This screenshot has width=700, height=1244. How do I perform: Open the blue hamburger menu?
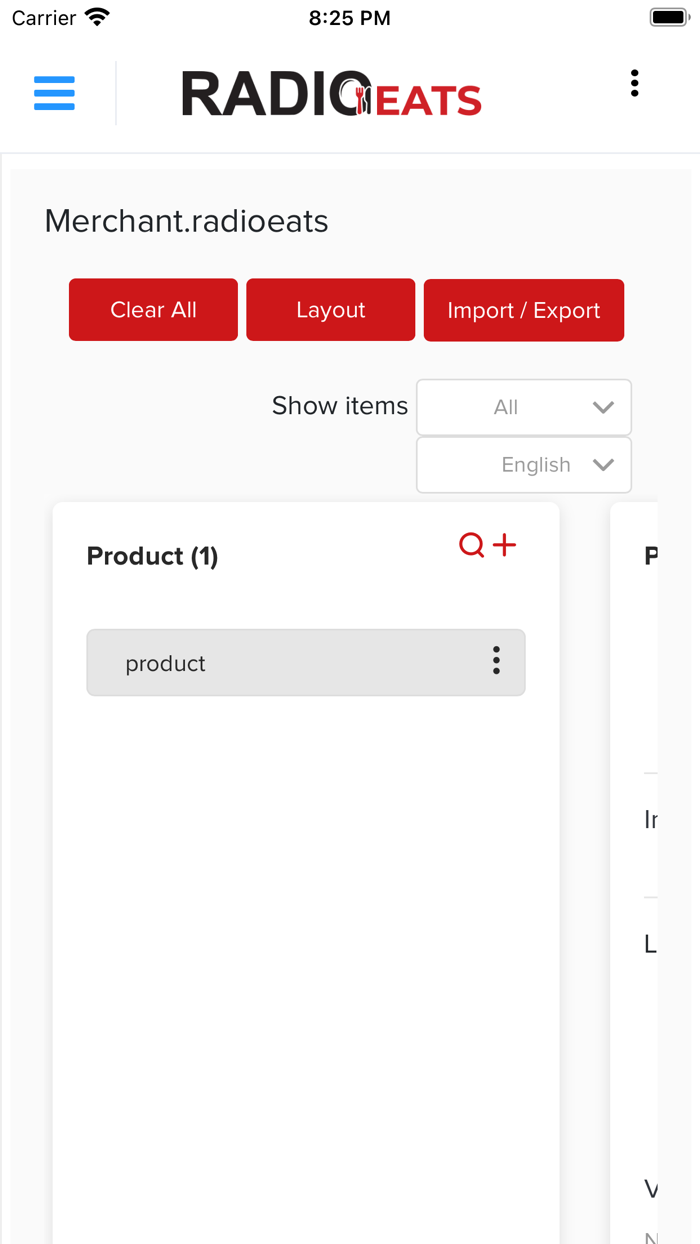[54, 93]
